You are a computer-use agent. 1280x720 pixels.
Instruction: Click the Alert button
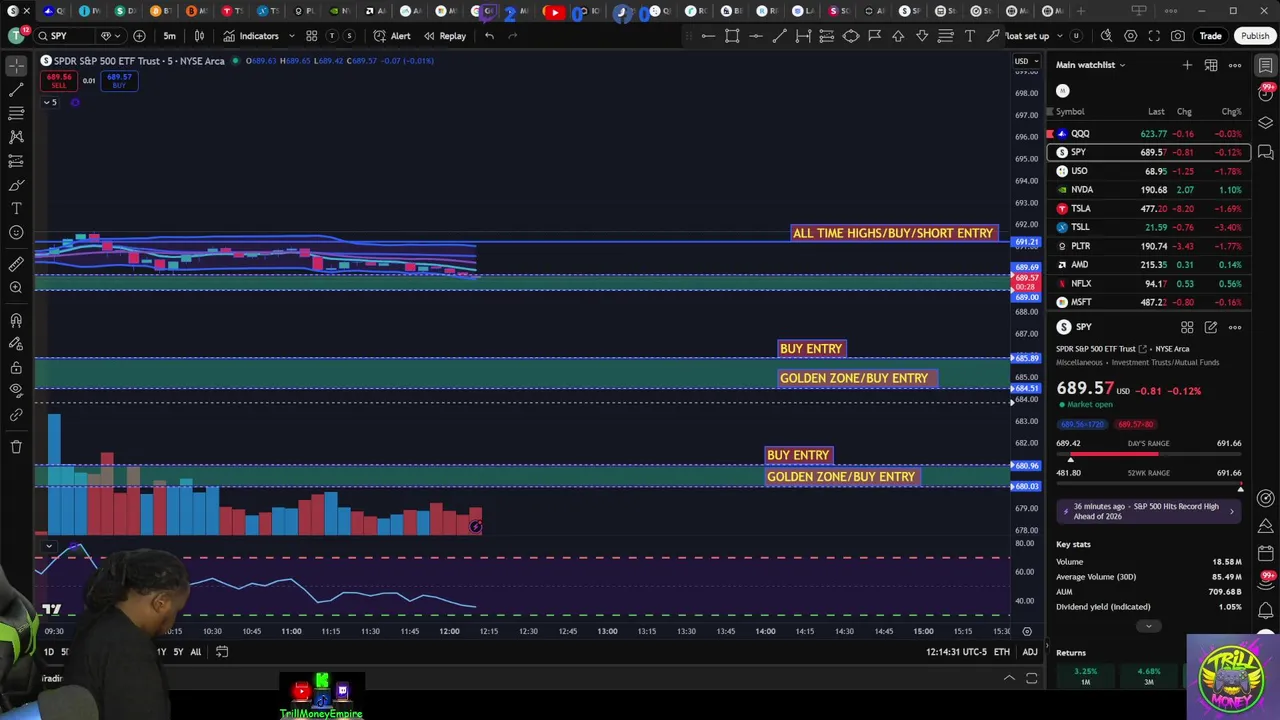pos(392,36)
